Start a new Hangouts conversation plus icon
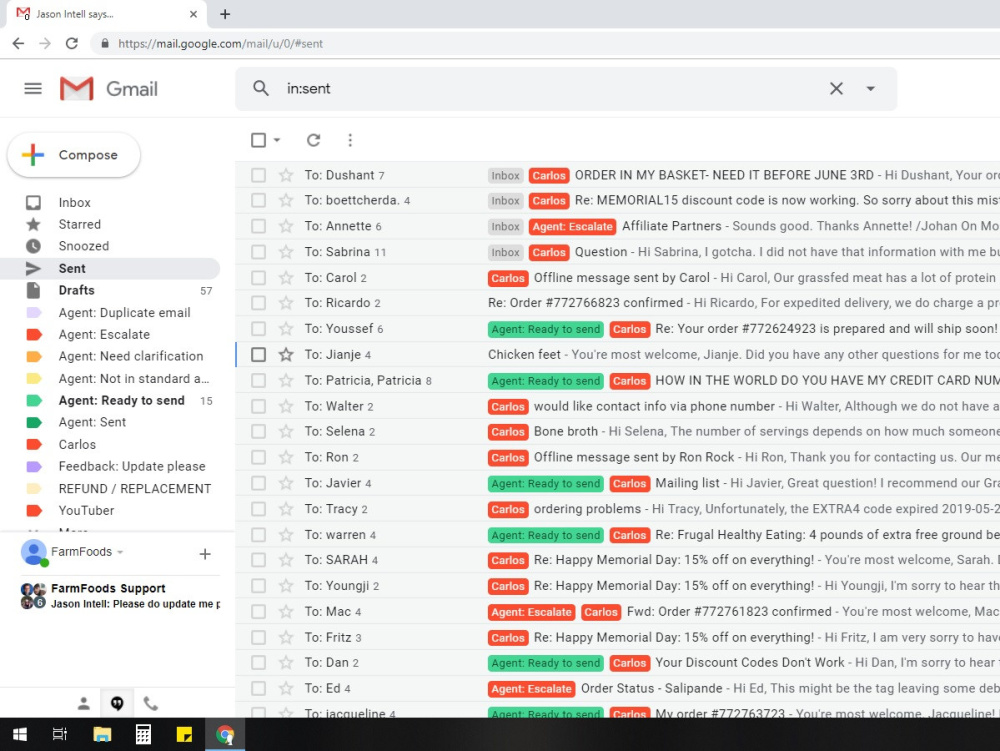 coord(205,554)
